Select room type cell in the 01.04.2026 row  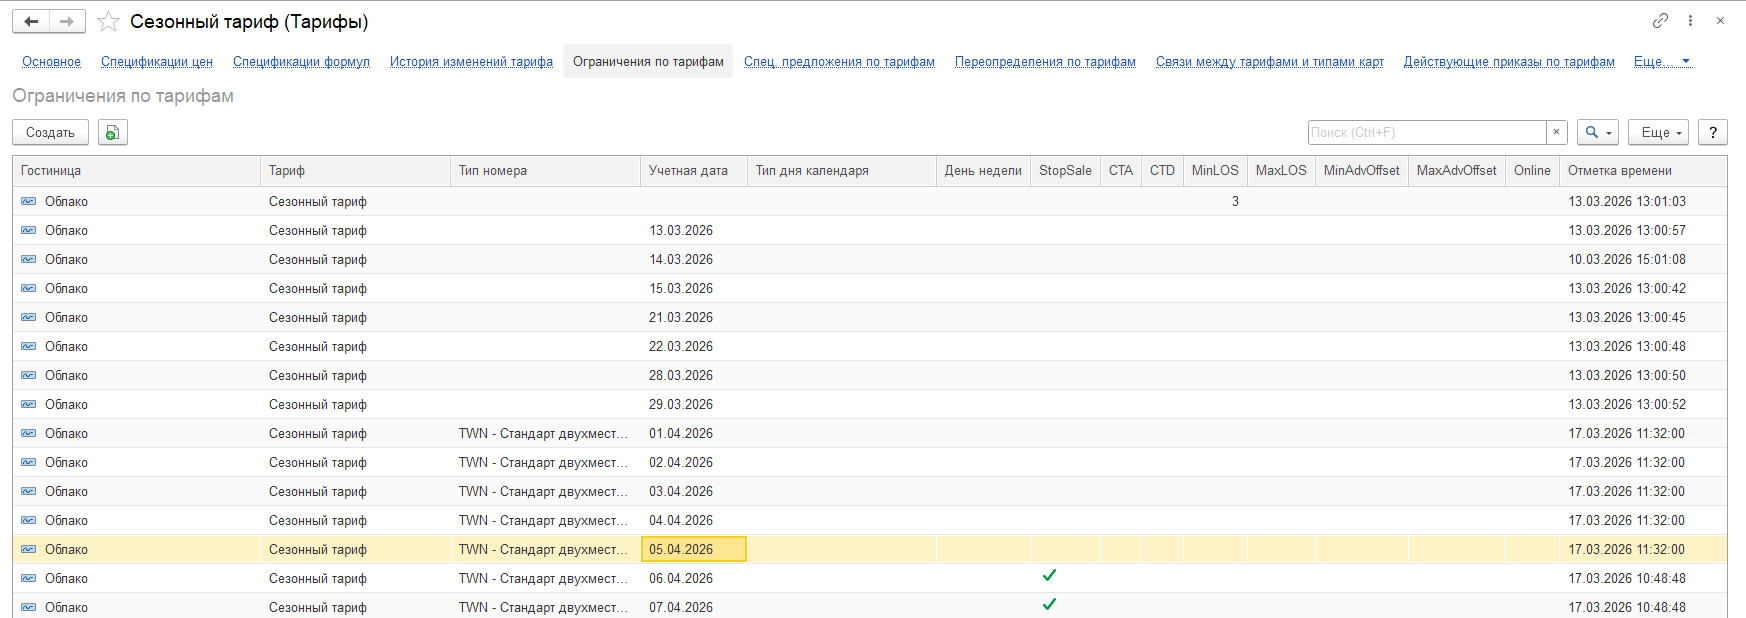[545, 433]
